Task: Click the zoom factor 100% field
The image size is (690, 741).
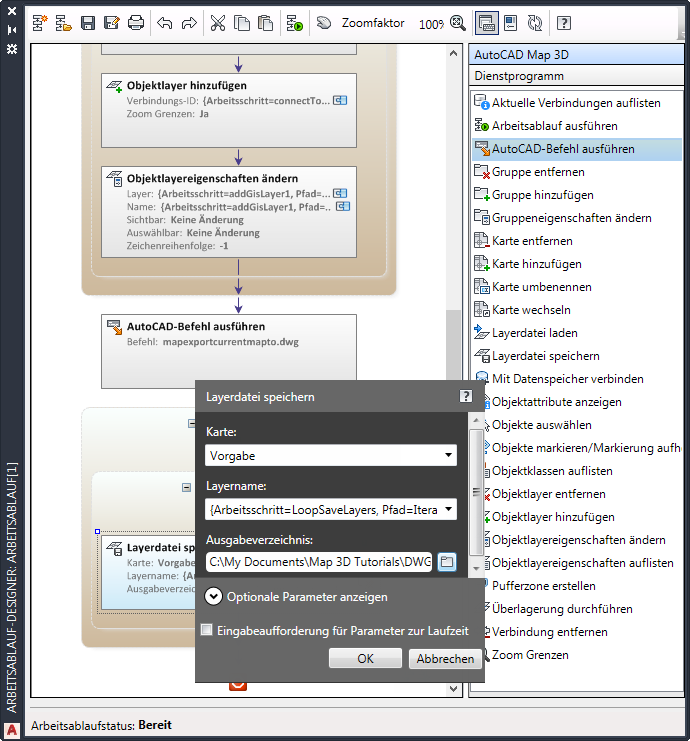Action: pos(431,24)
